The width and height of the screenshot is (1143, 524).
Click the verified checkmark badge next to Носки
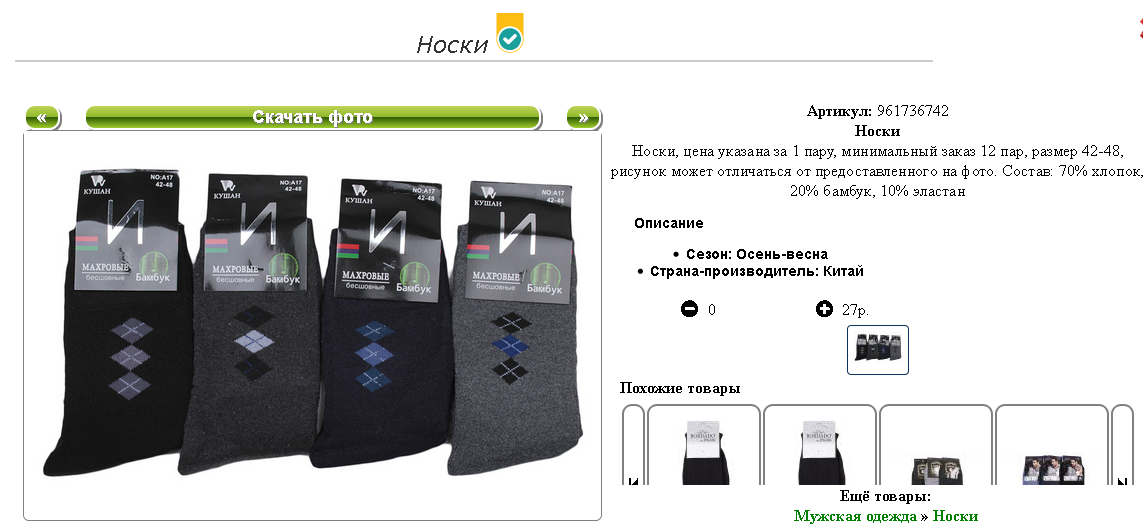(510, 33)
